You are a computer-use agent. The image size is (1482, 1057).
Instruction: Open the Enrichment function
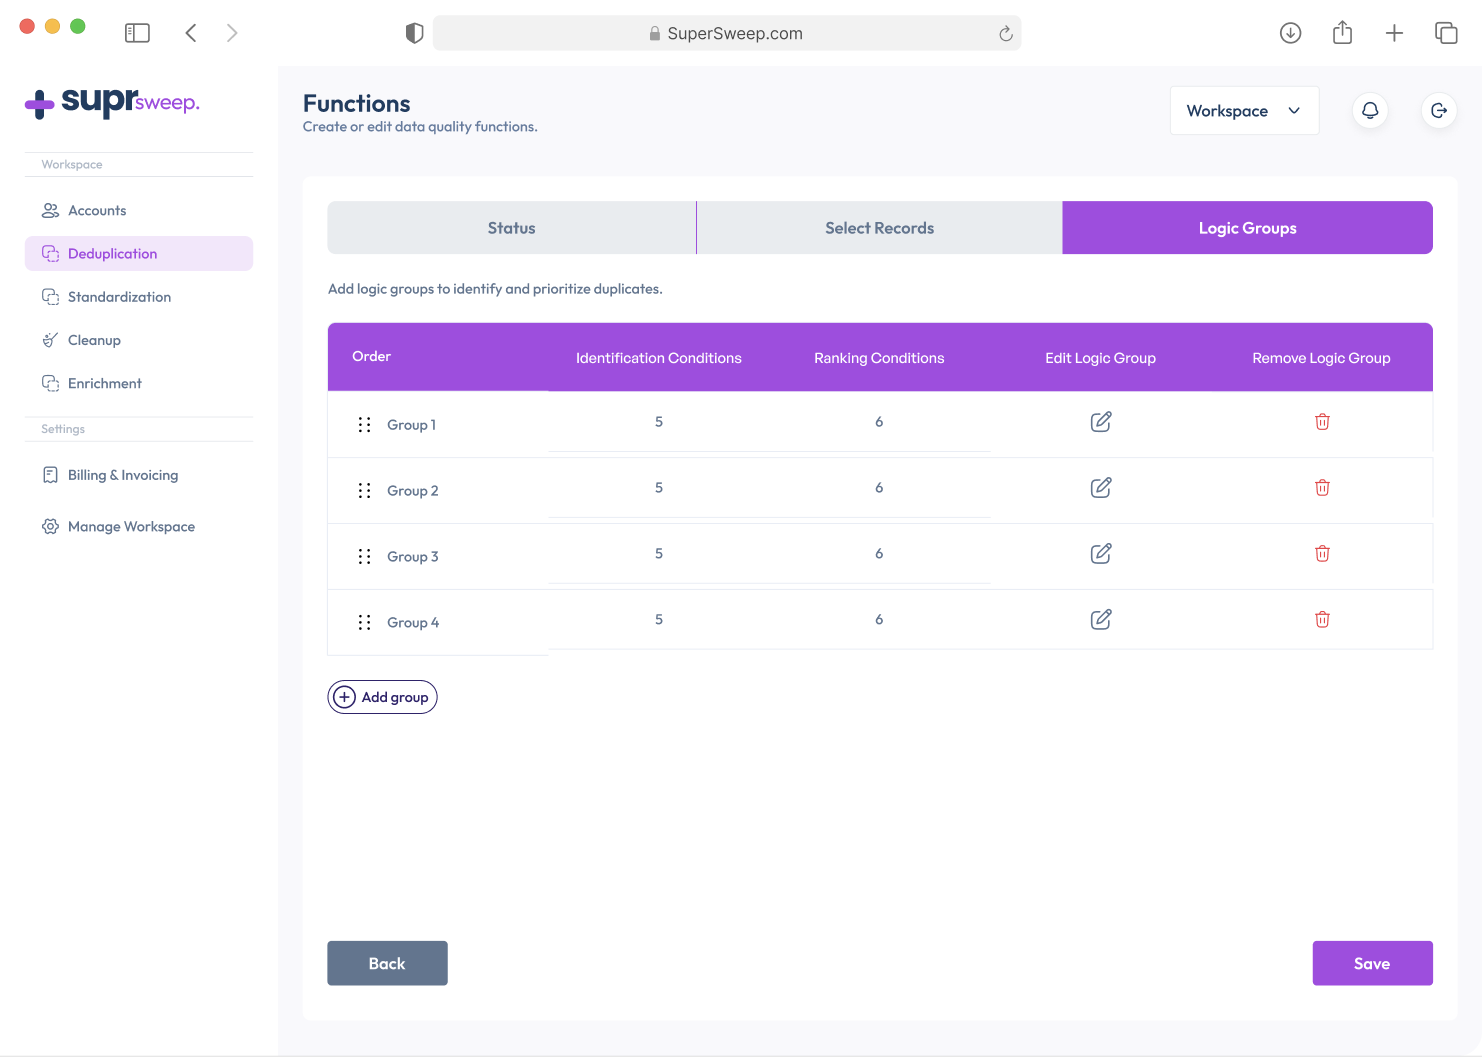104,383
